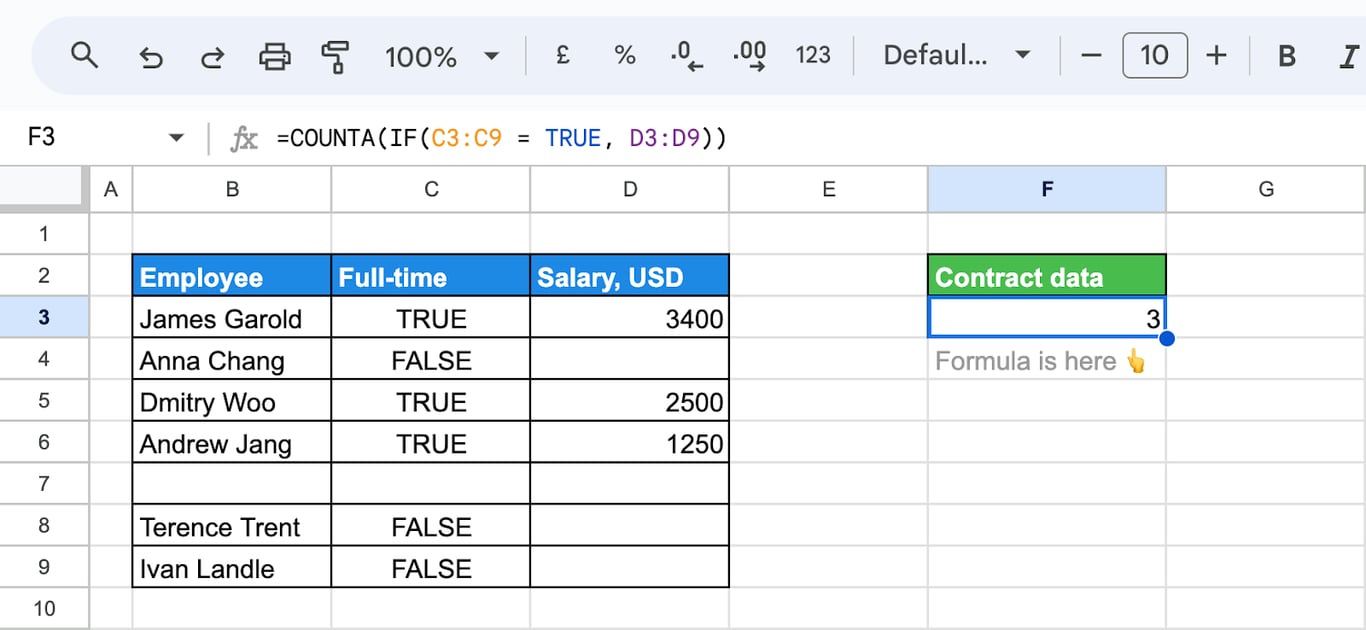Increase decimal places
This screenshot has width=1366, height=630.
click(750, 55)
